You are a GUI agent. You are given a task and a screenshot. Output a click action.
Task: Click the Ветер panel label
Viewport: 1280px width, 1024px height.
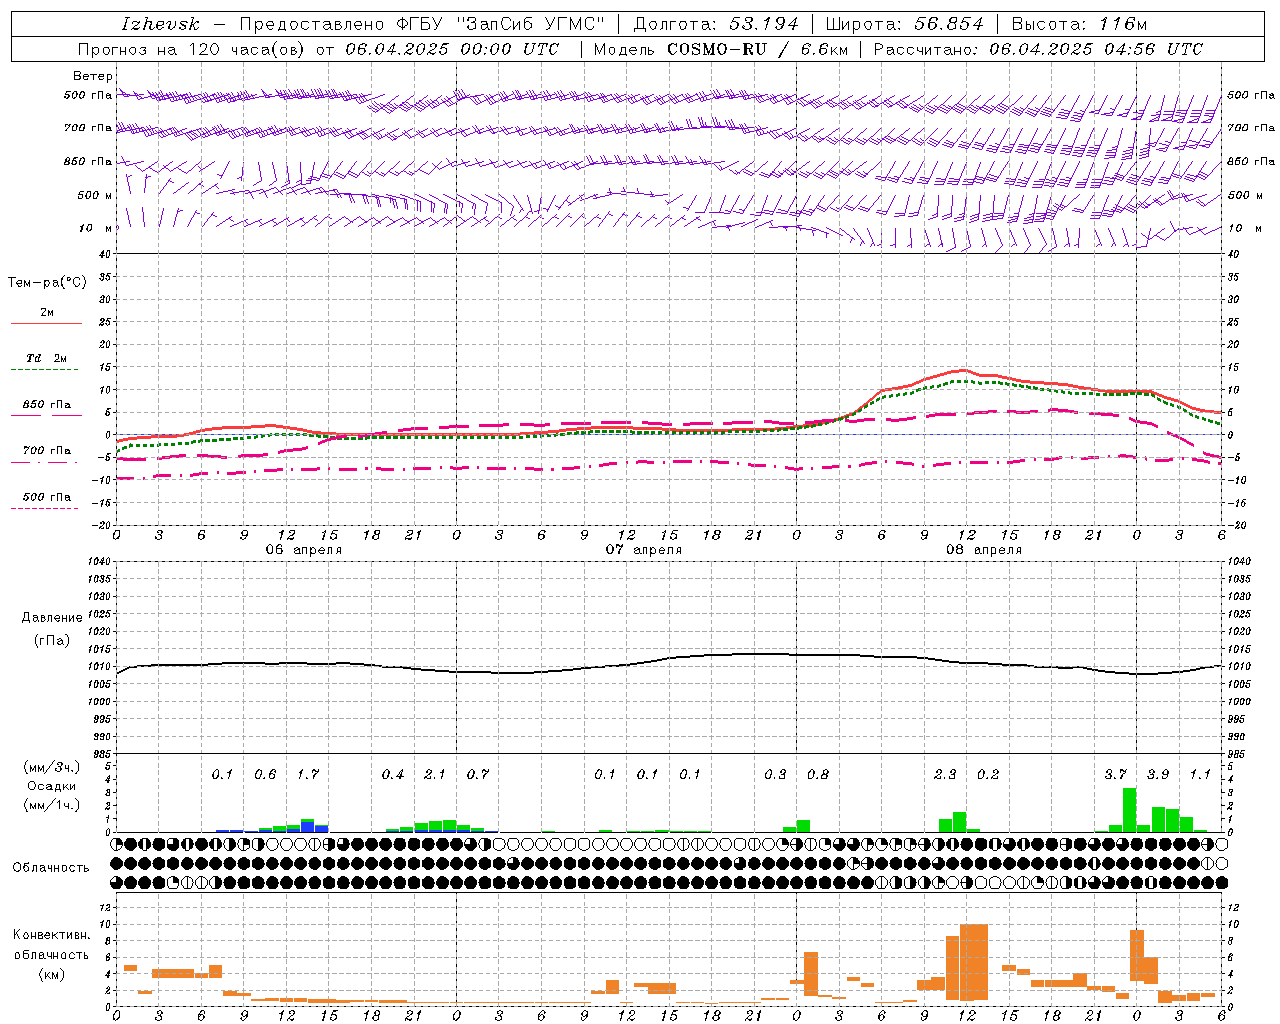click(92, 76)
